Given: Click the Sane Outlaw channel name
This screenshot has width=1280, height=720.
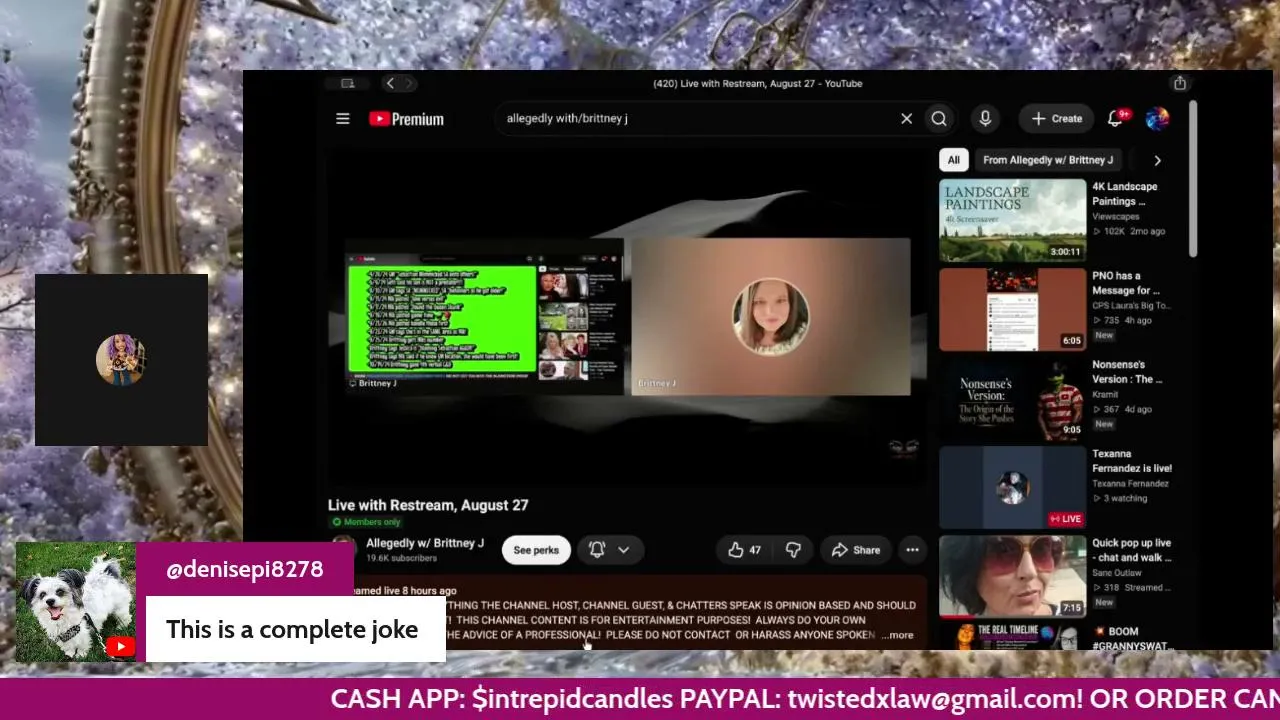Looking at the screenshot, I should (1120, 573).
